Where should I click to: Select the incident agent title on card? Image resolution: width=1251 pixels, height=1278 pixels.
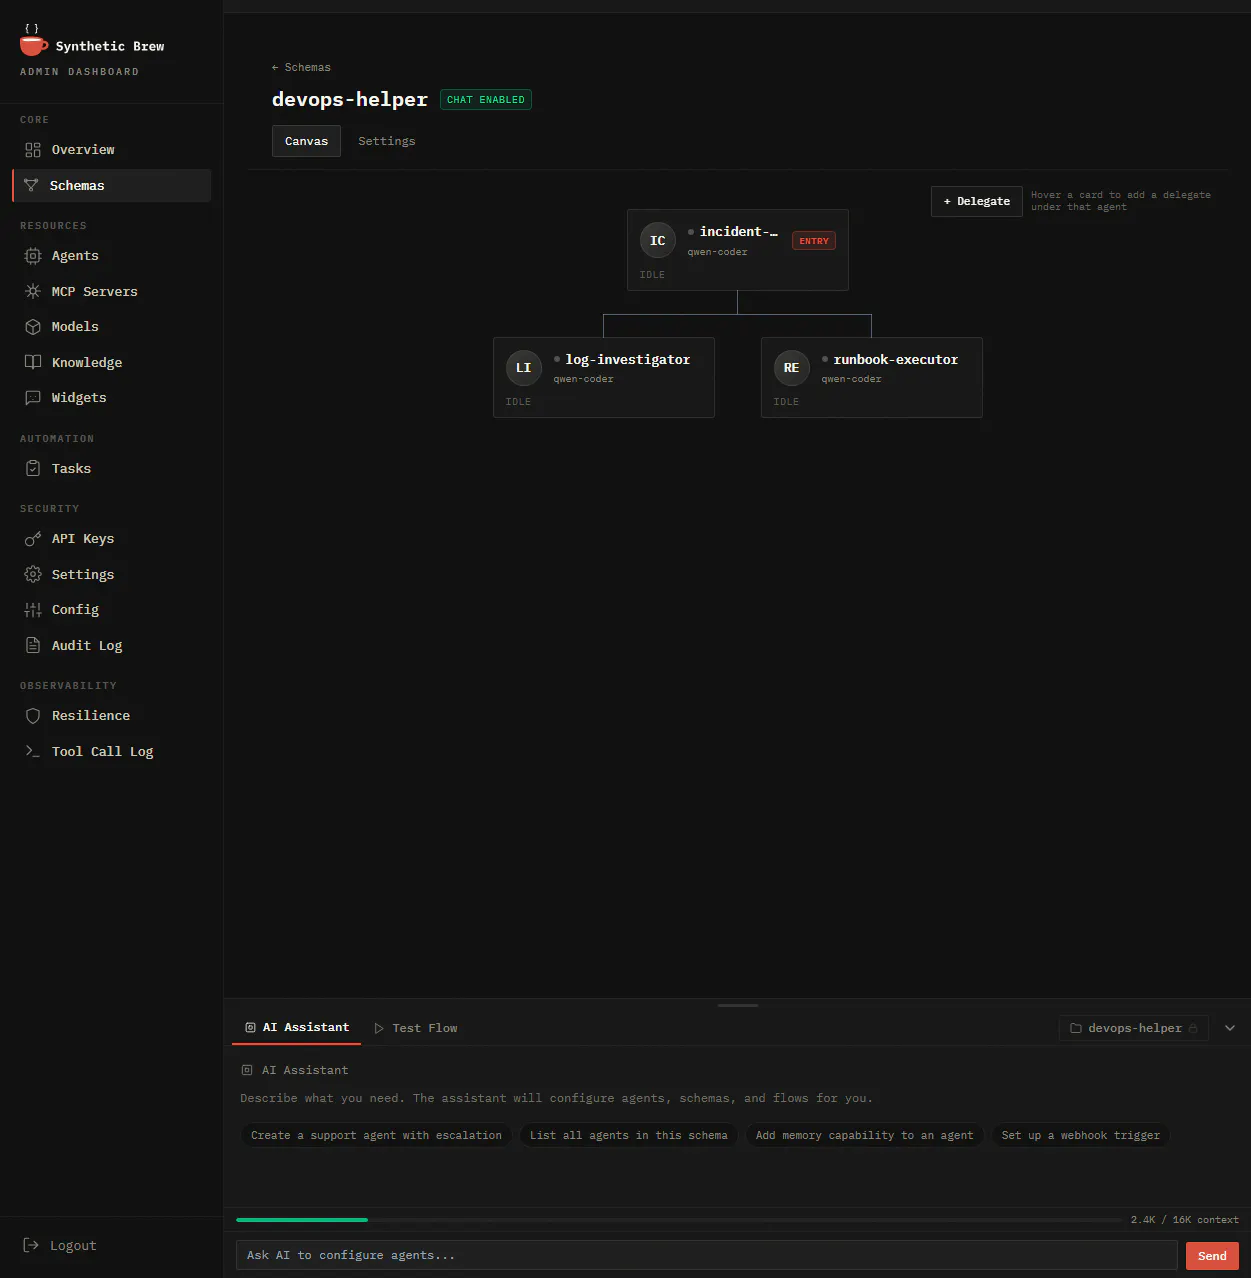[739, 232]
